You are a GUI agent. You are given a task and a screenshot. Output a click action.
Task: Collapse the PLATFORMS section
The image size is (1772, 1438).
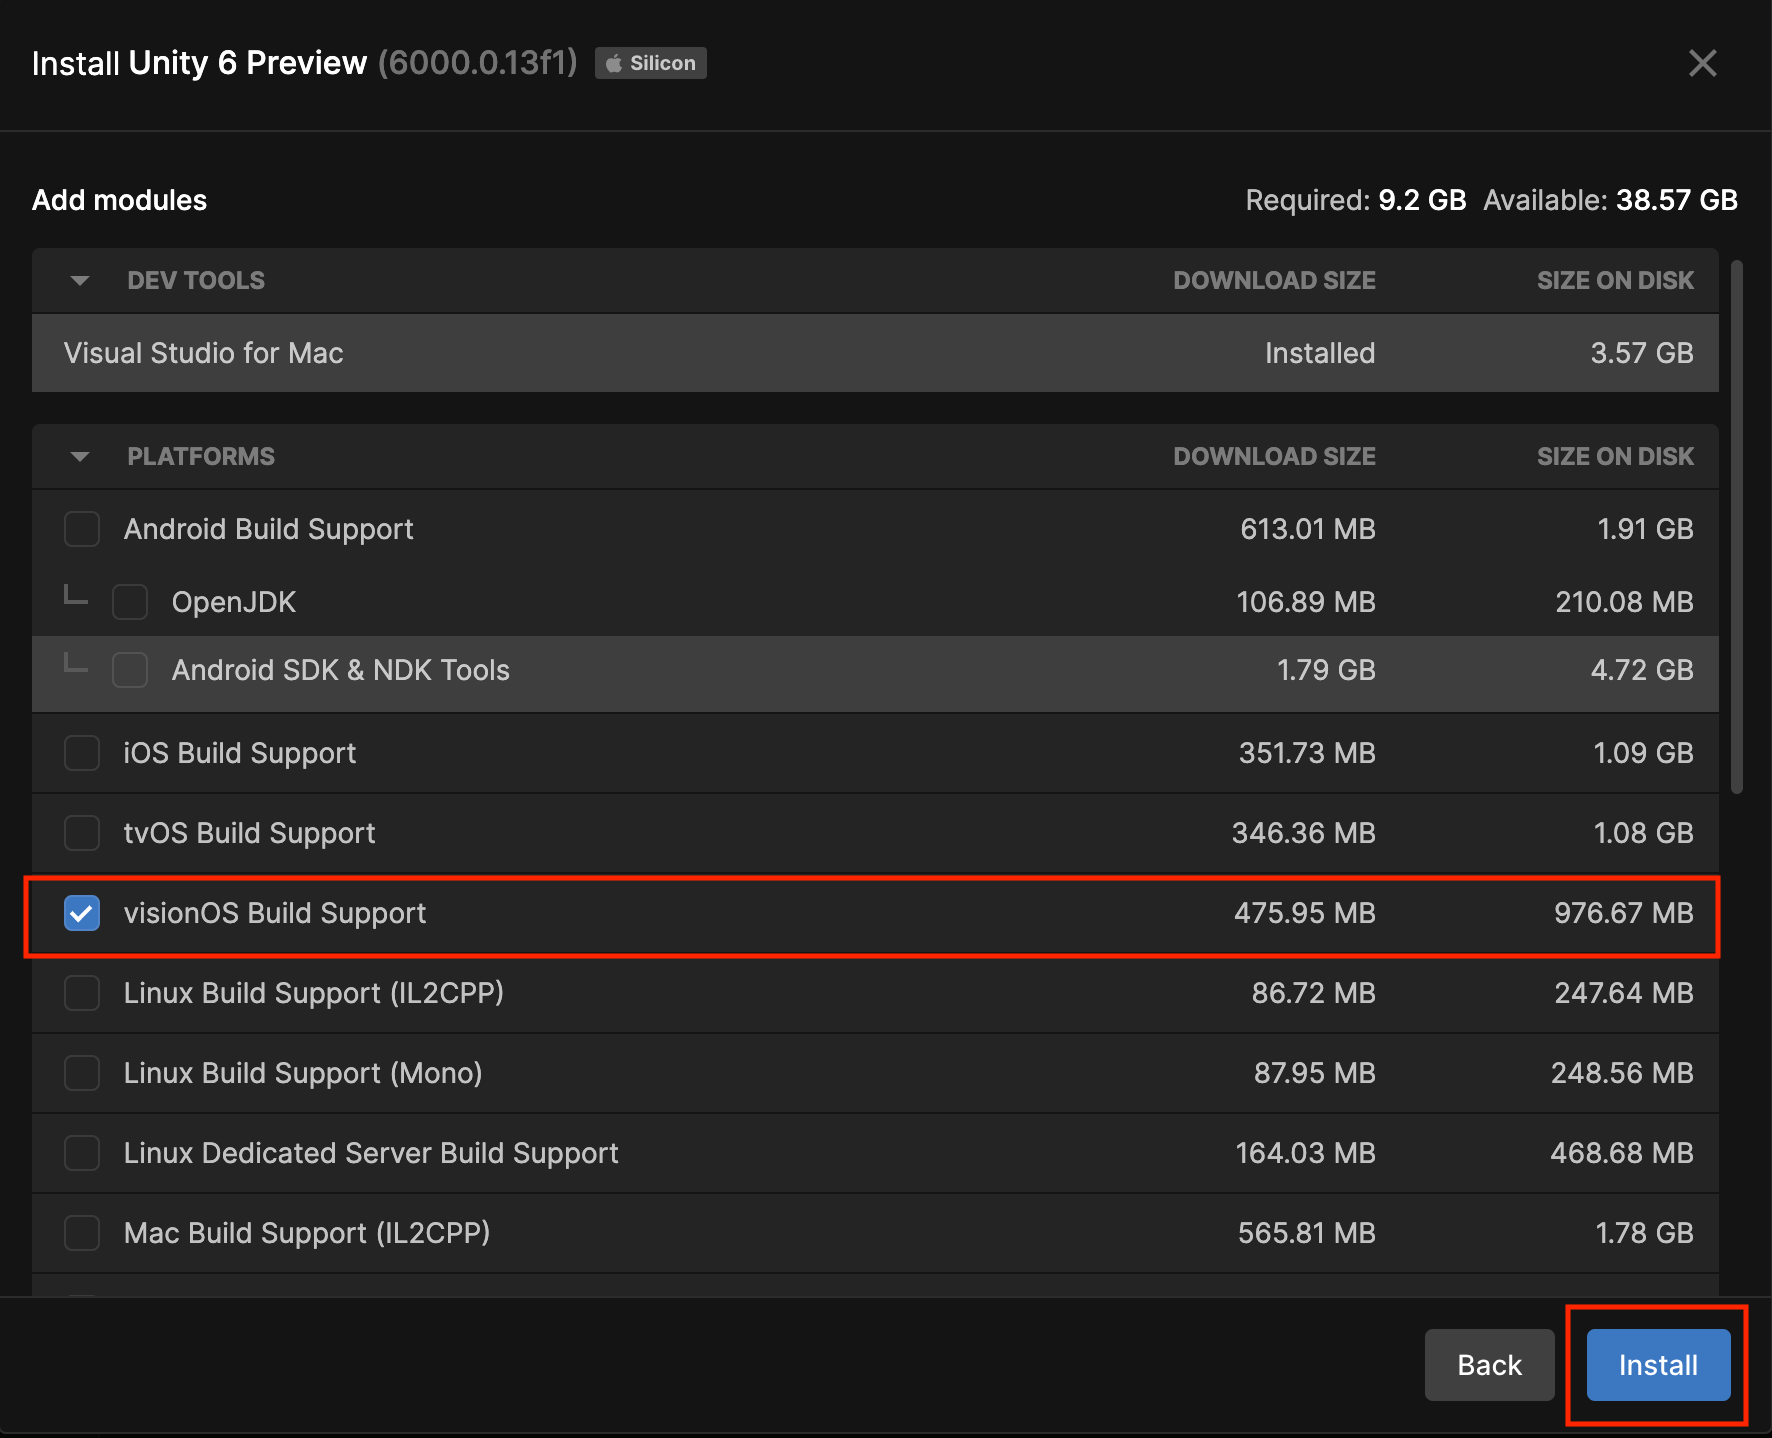[80, 457]
